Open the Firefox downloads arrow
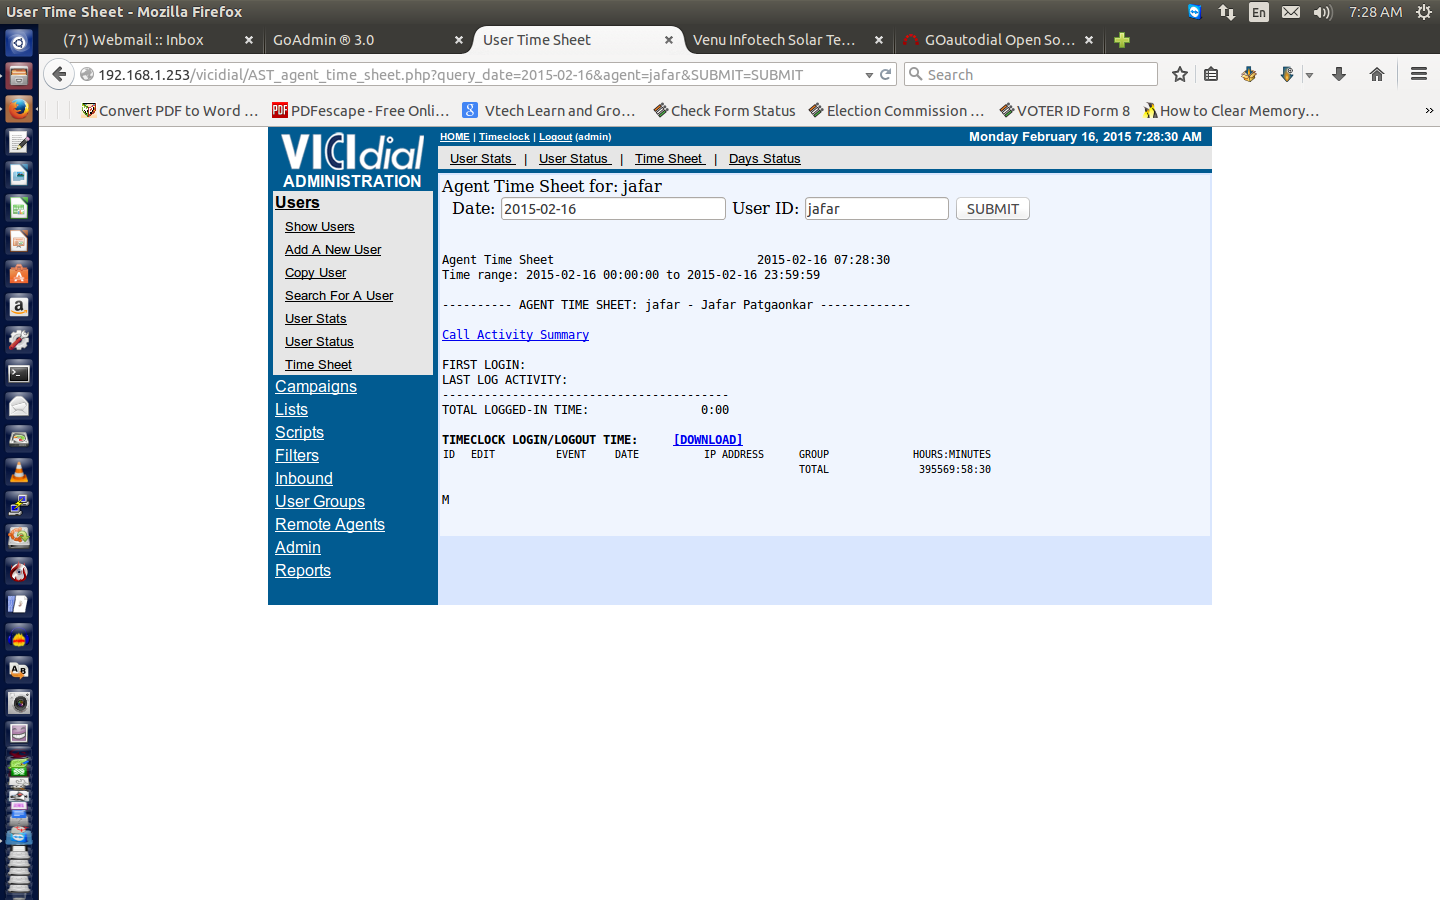This screenshot has height=900, width=1440. coord(1339,74)
